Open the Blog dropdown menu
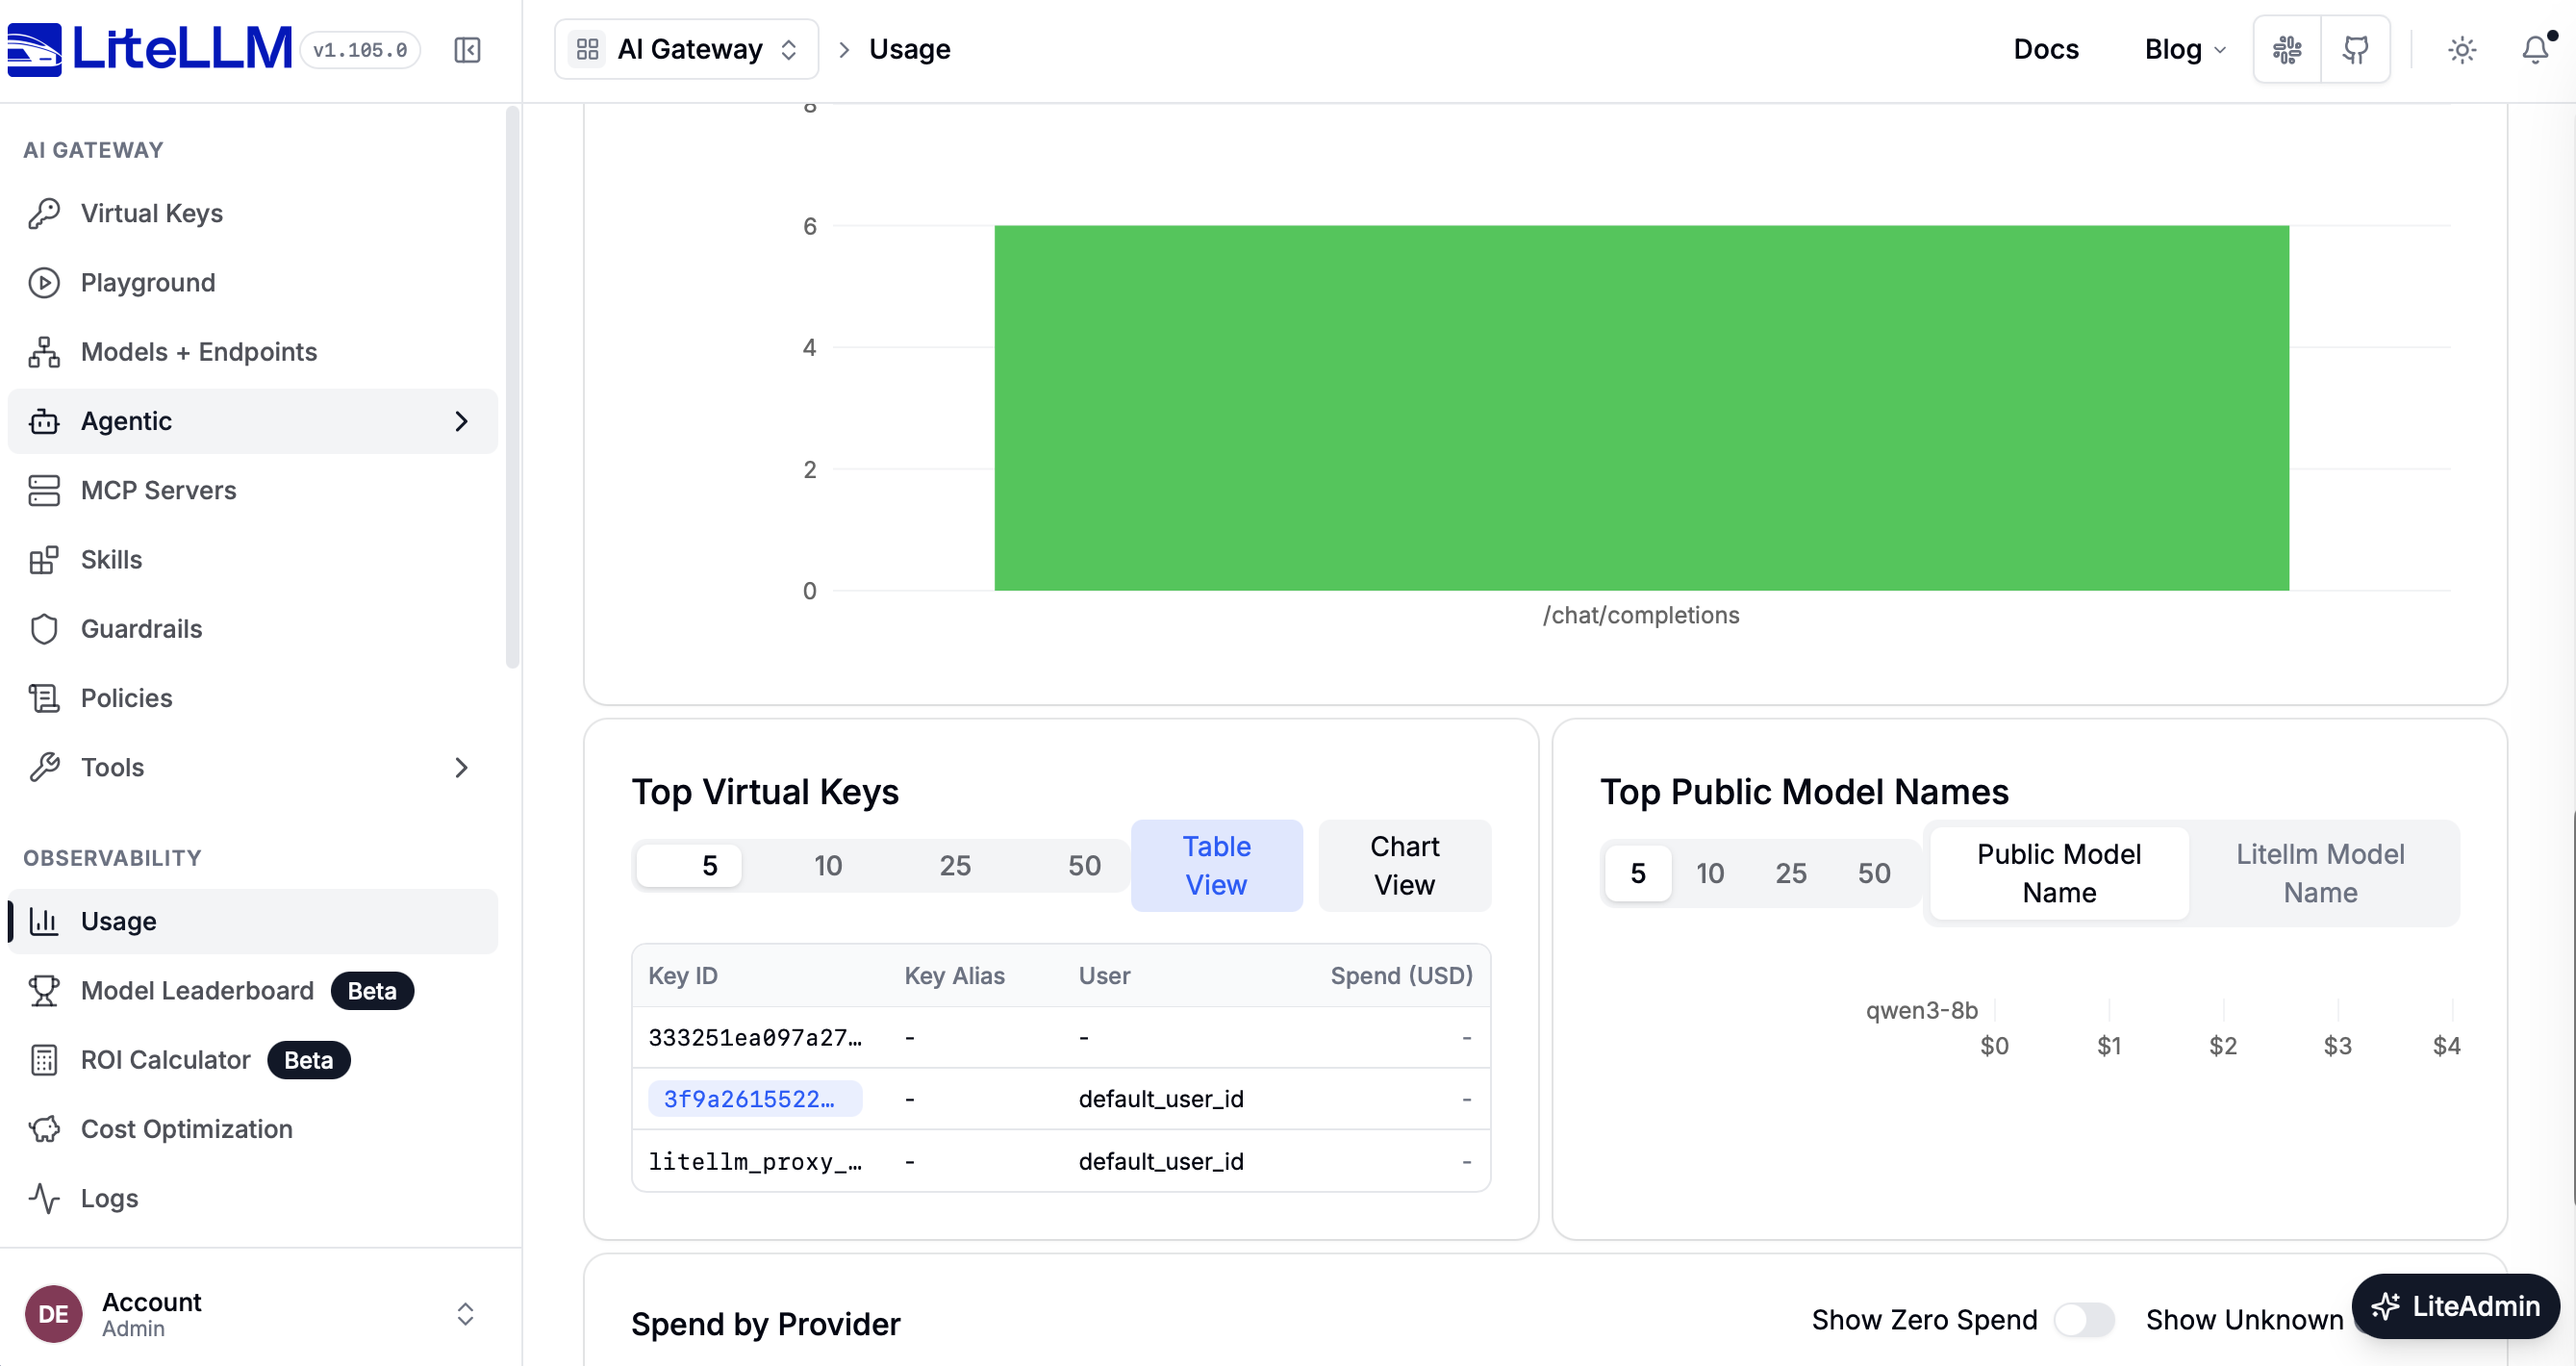Viewport: 2576px width, 1366px height. click(x=2185, y=49)
